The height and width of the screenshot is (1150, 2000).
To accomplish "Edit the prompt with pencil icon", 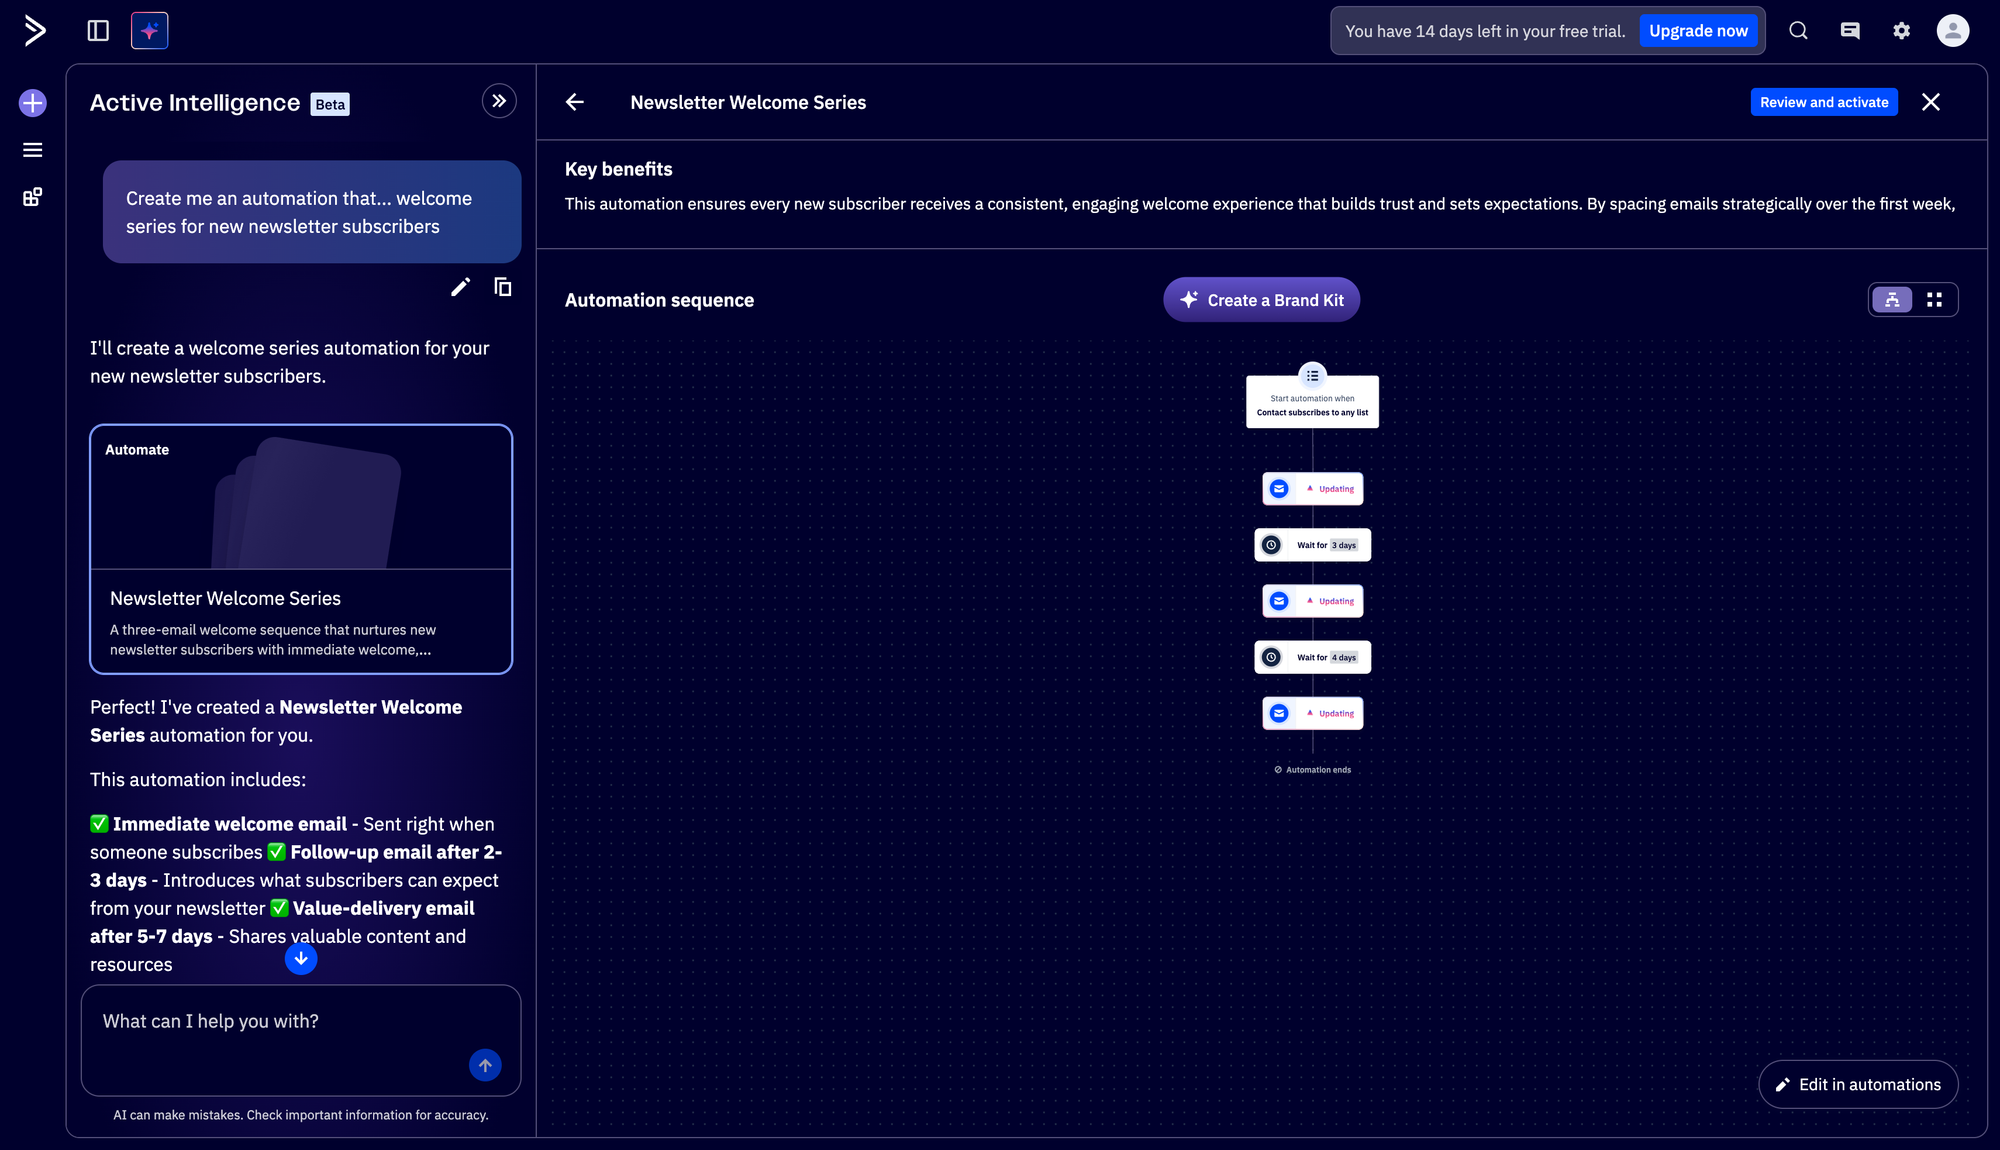I will pyautogui.click(x=460, y=288).
